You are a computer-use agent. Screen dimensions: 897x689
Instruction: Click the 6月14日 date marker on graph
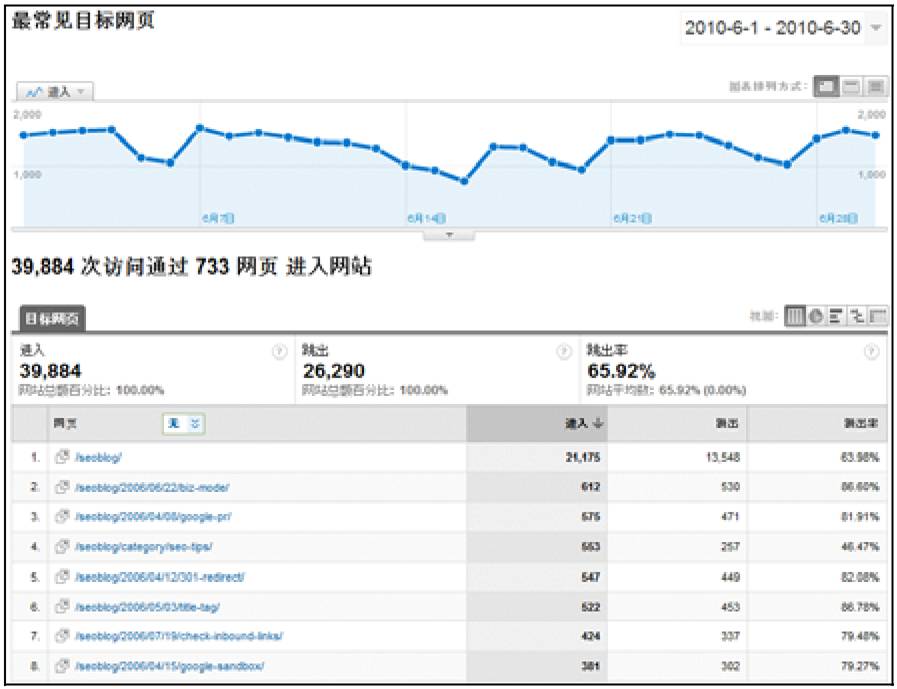point(426,218)
